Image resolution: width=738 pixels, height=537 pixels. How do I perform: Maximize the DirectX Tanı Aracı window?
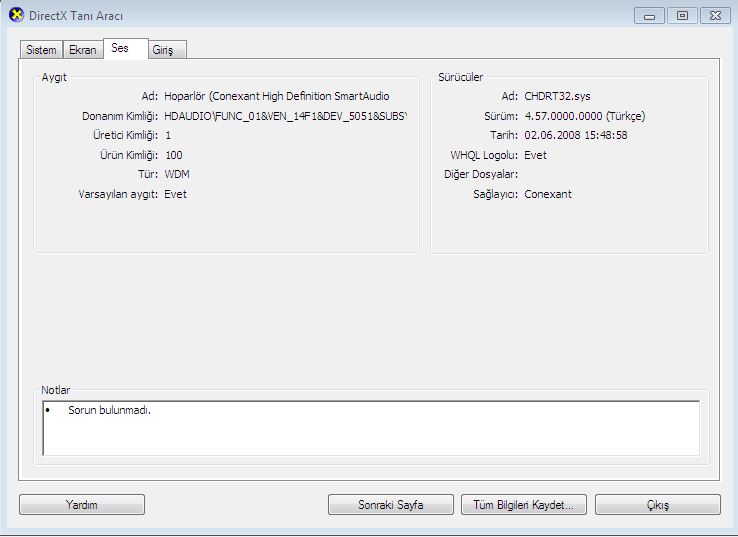tap(682, 16)
